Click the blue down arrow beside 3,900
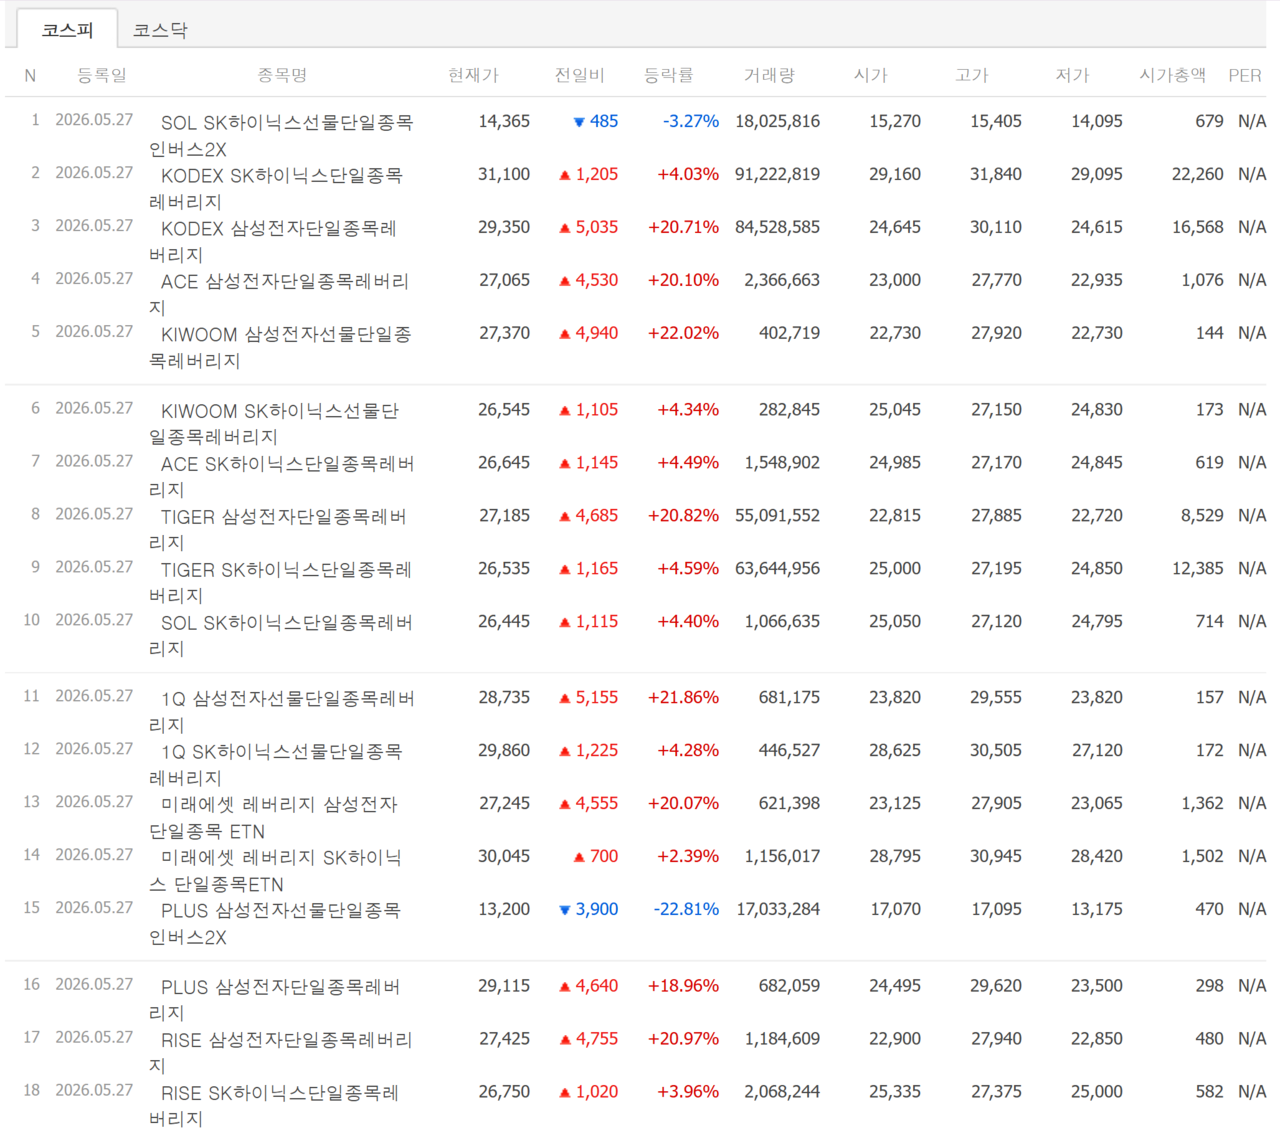Viewport: 1280px width, 1133px height. pyautogui.click(x=565, y=910)
